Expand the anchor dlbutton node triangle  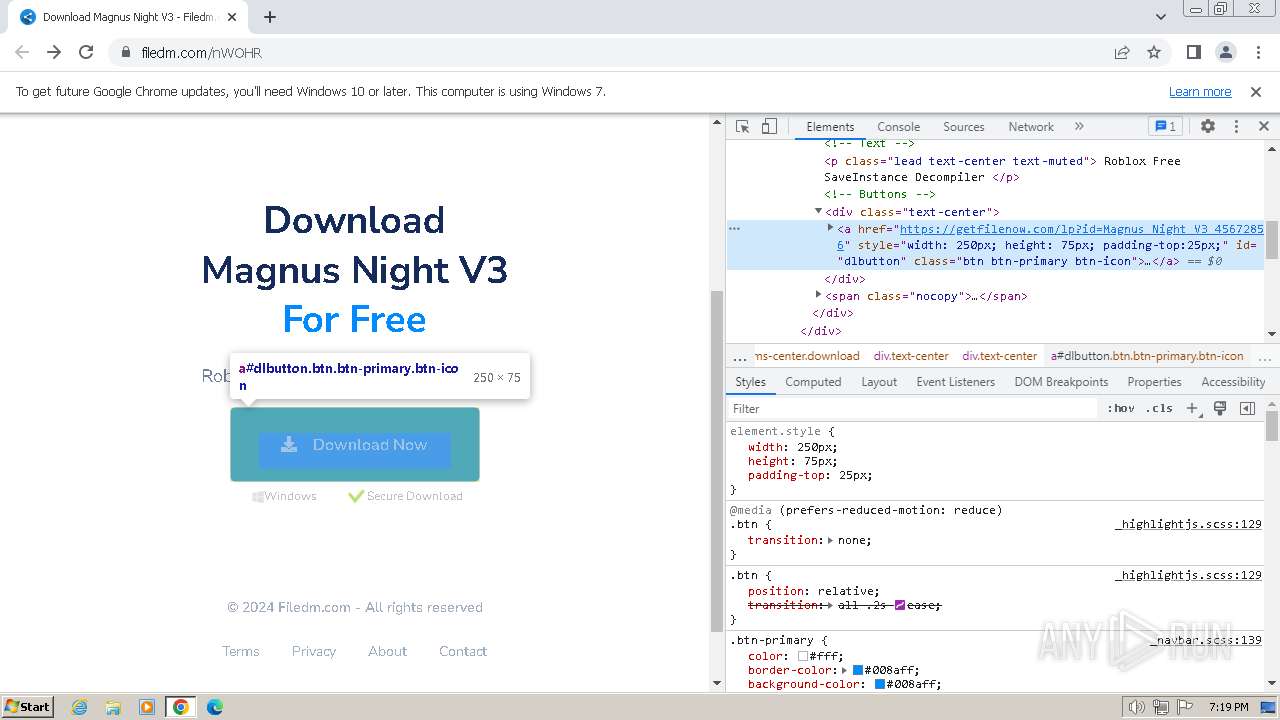pyautogui.click(x=830, y=228)
